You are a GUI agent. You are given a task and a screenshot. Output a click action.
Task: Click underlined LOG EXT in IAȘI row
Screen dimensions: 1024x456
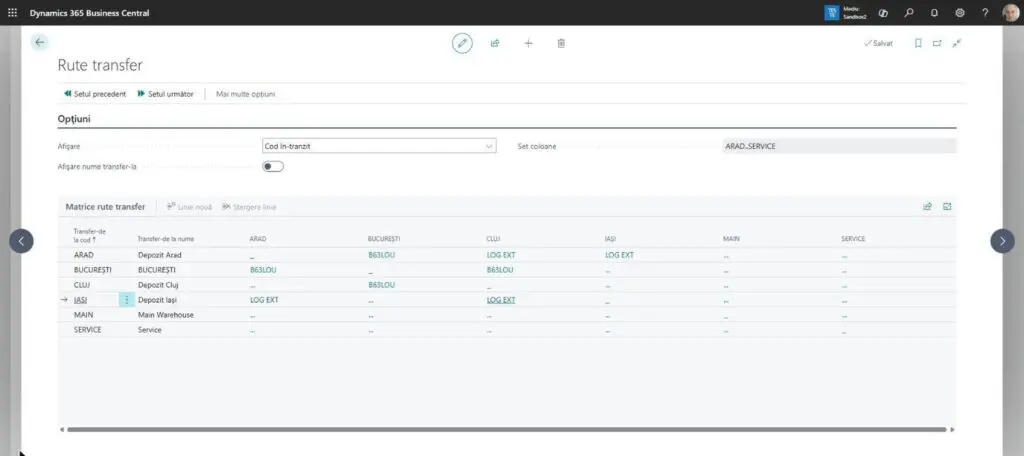click(x=501, y=300)
